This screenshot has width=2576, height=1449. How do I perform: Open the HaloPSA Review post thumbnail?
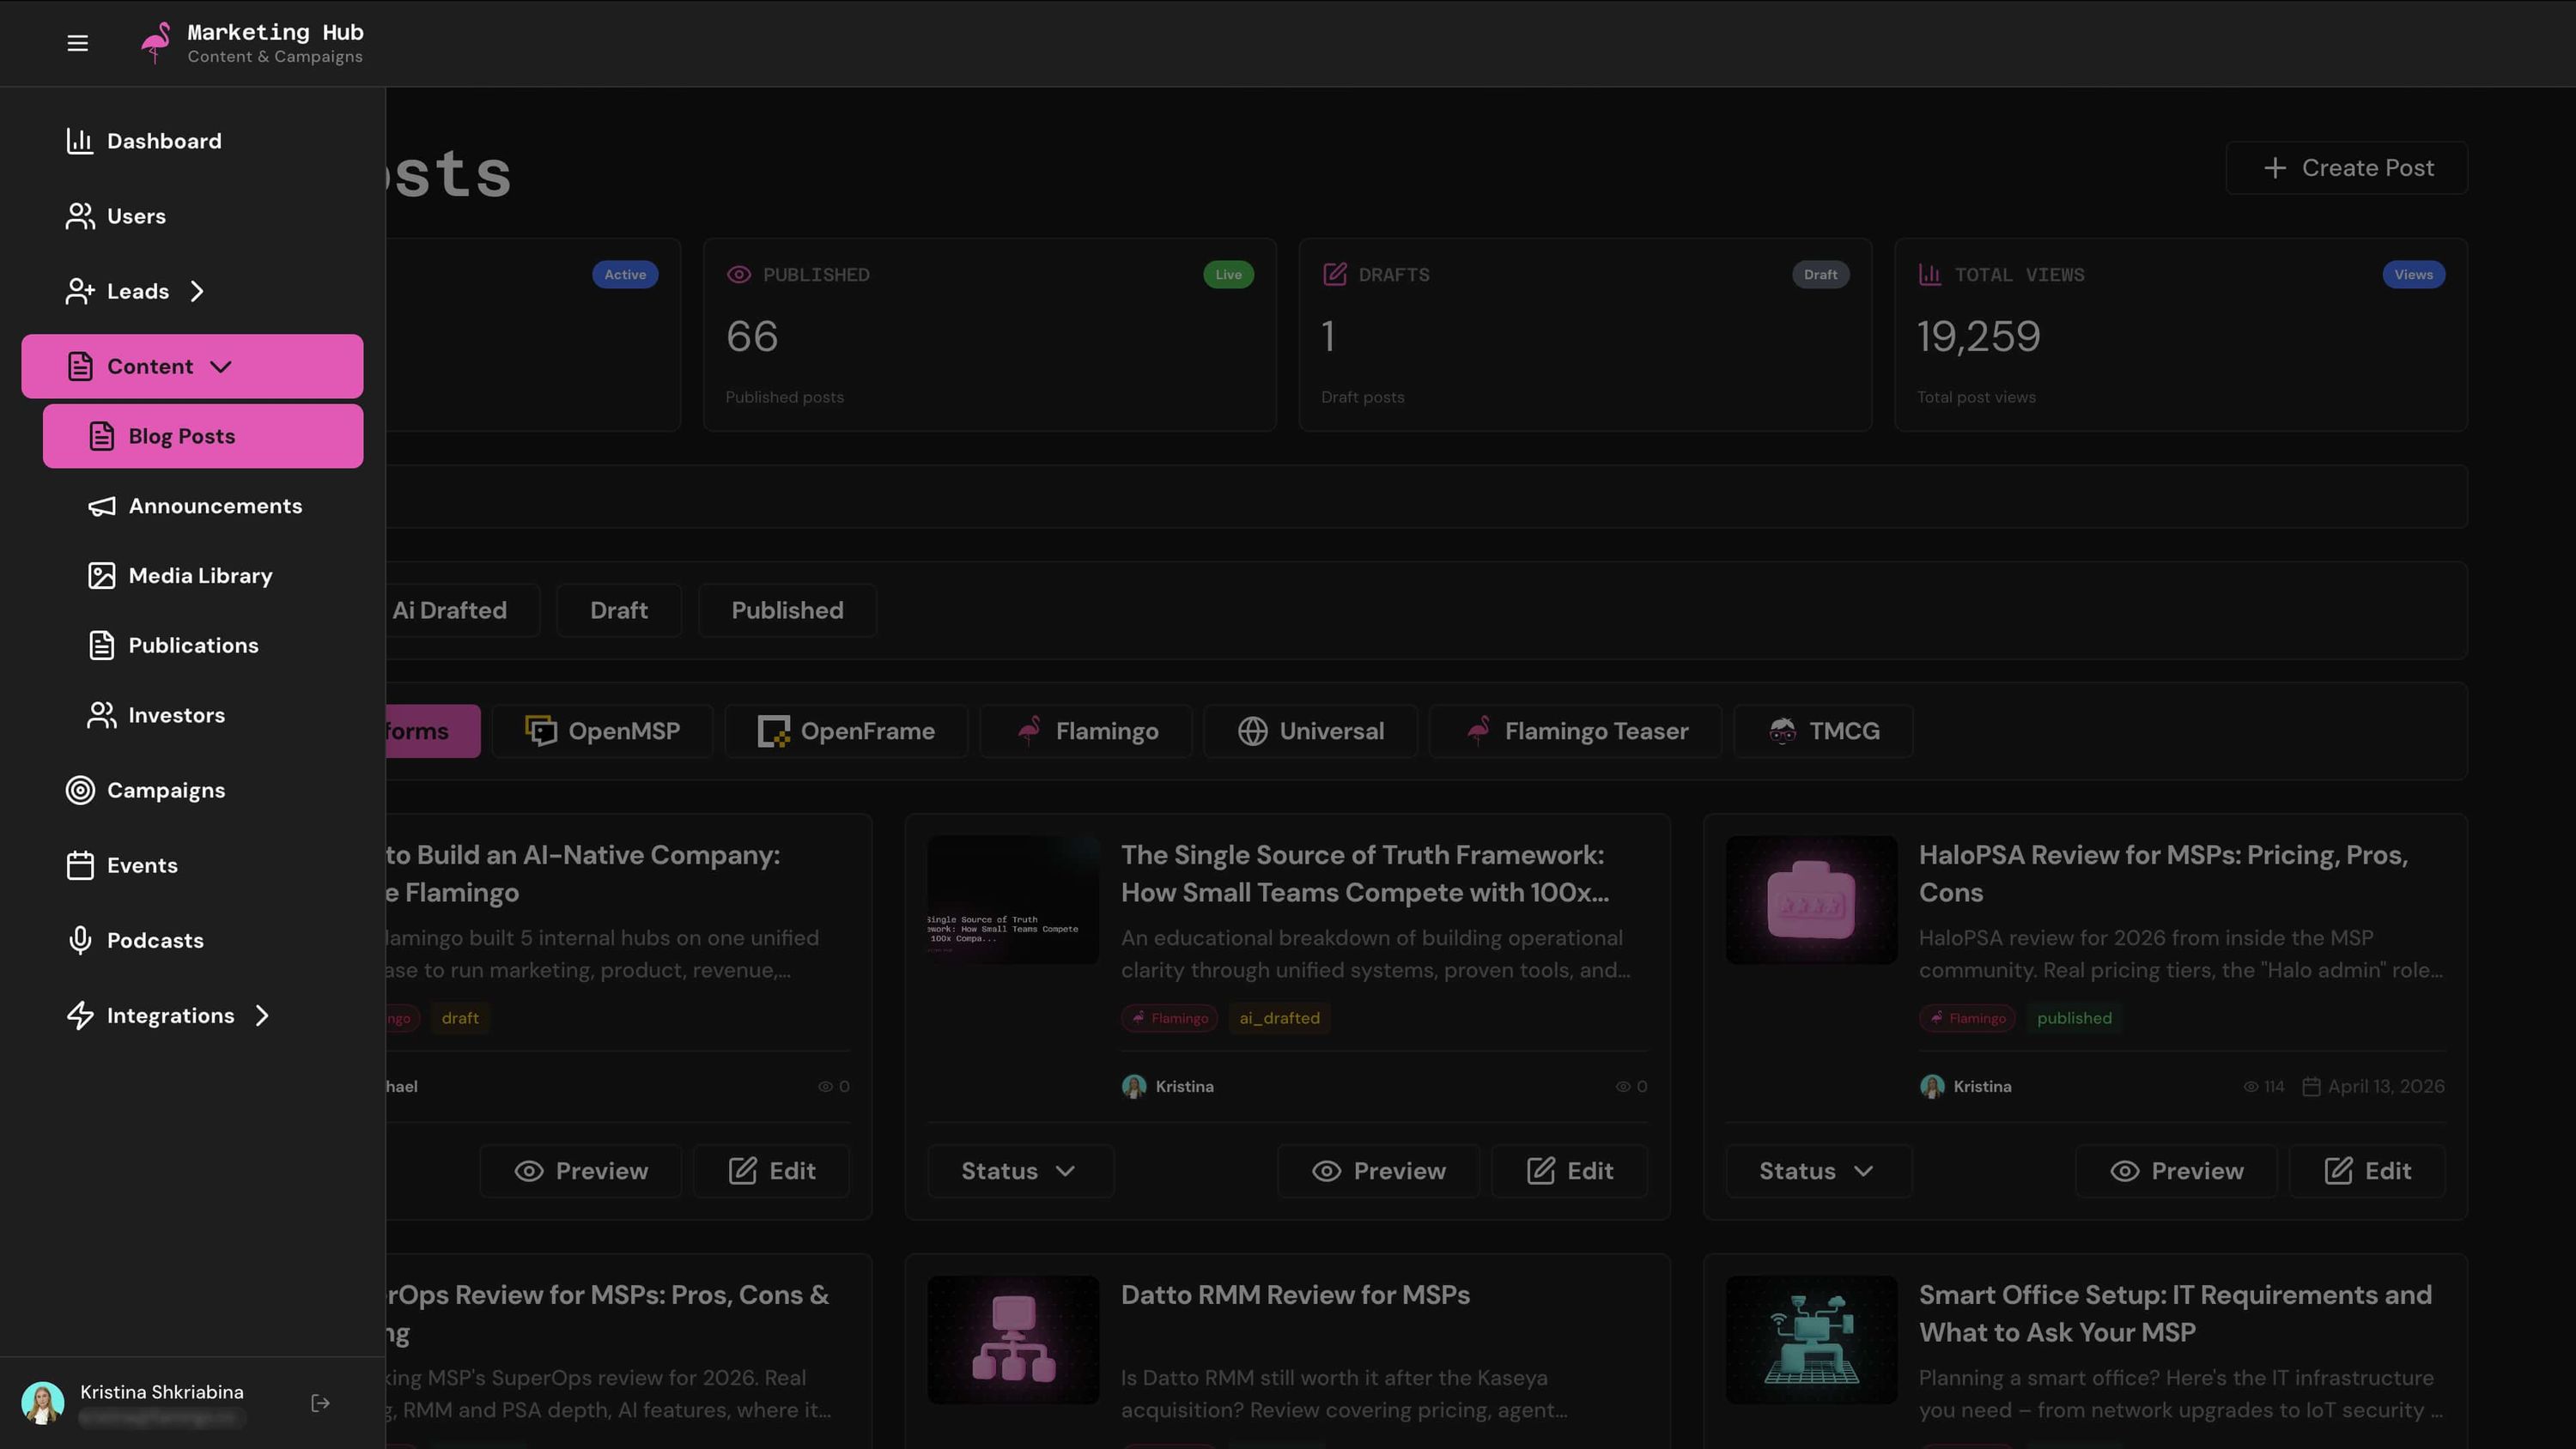point(1811,900)
